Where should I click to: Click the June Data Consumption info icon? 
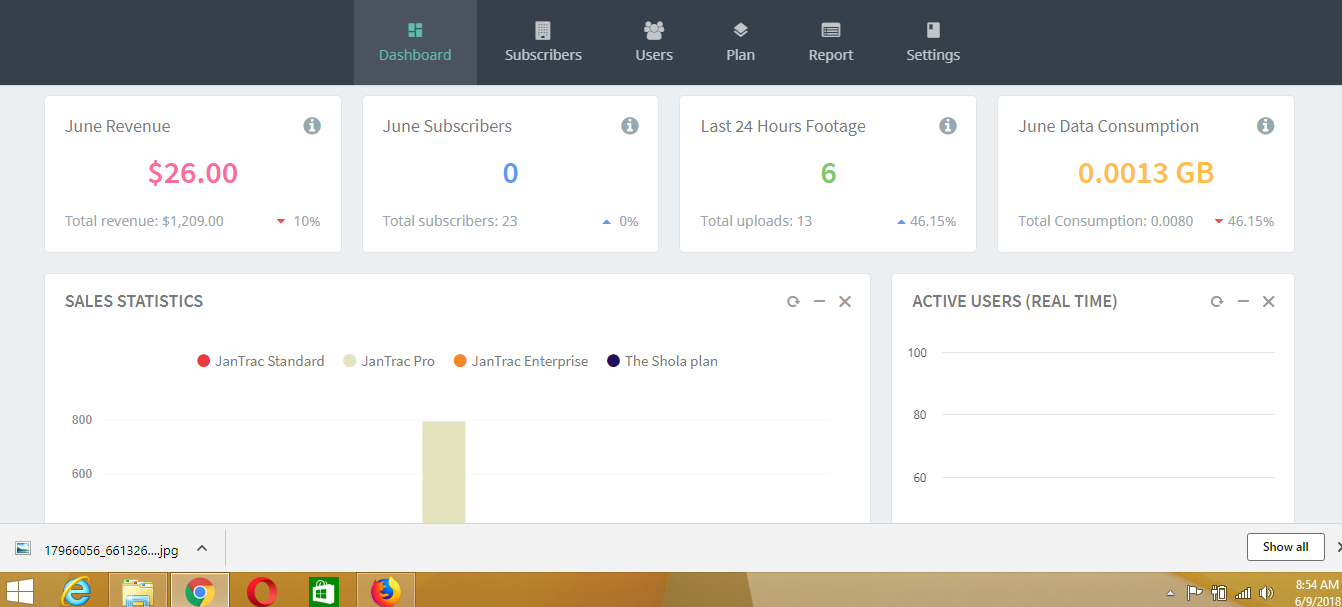coord(1265,126)
